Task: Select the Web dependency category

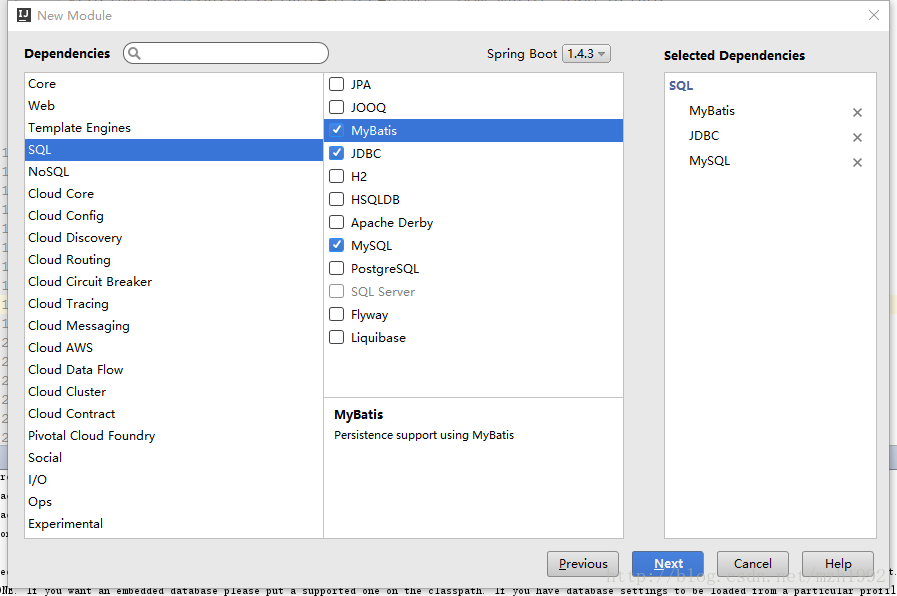Action: (42, 106)
